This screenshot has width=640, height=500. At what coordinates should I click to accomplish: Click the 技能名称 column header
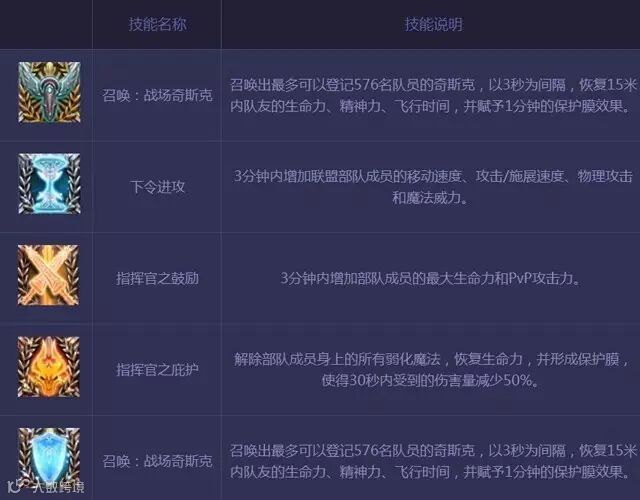coord(158,24)
